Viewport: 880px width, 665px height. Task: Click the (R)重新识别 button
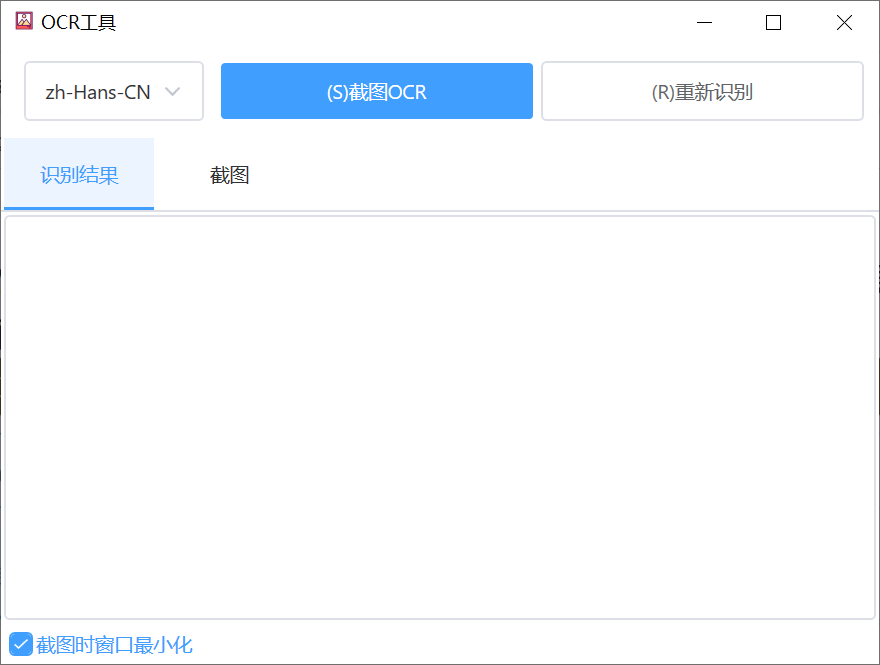click(x=702, y=91)
